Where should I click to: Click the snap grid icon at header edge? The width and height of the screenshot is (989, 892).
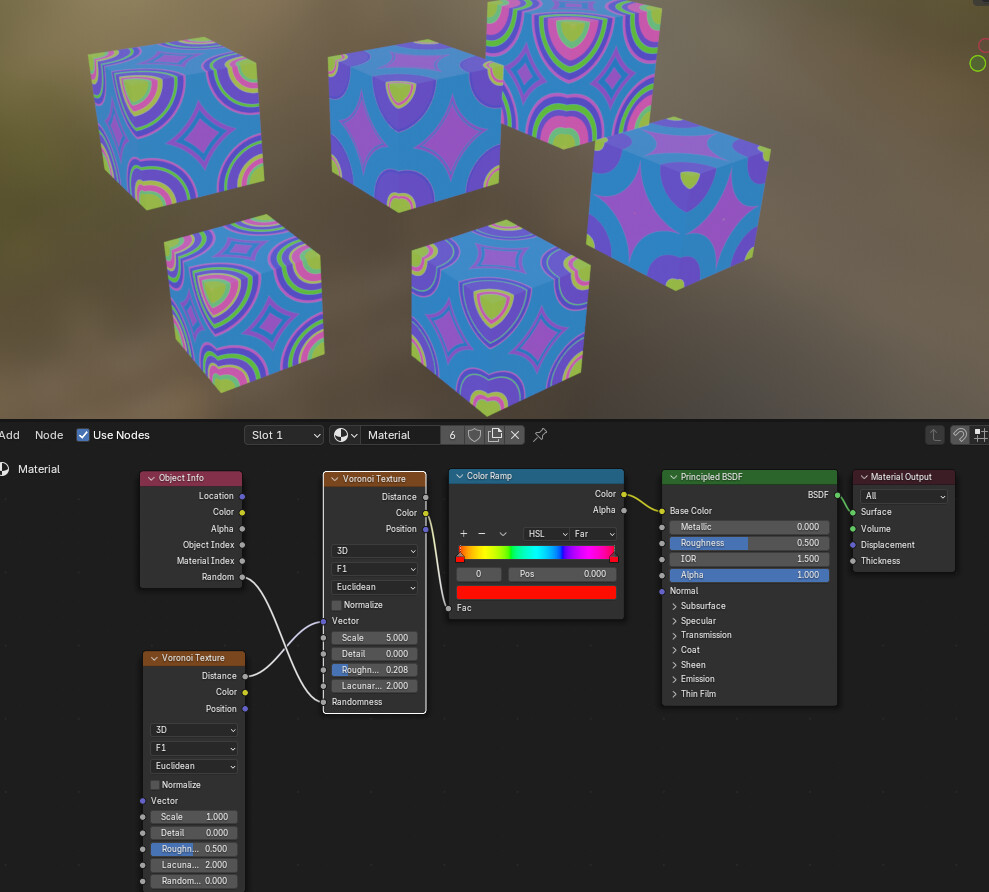point(981,435)
